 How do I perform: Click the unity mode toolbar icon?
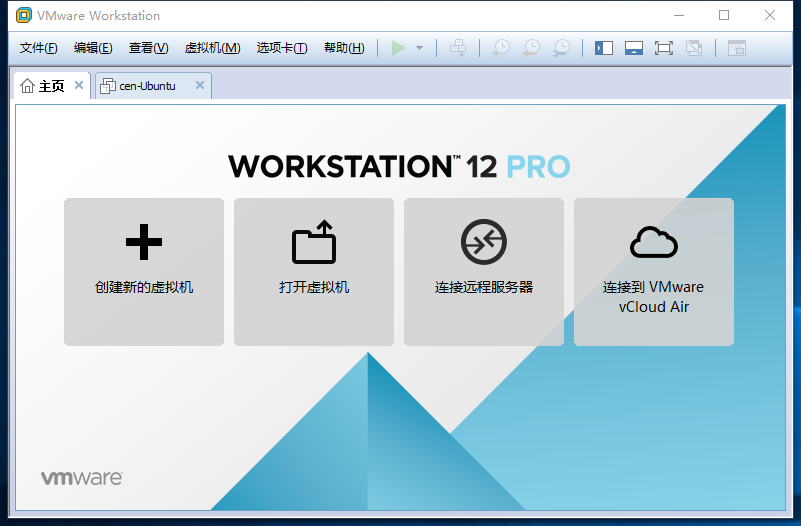[x=694, y=48]
